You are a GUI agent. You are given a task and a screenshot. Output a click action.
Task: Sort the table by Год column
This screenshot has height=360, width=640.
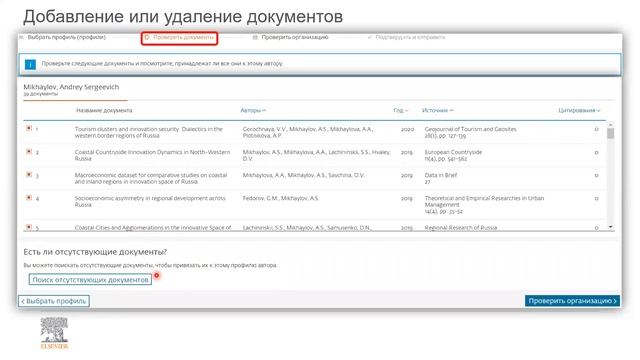tap(401, 110)
